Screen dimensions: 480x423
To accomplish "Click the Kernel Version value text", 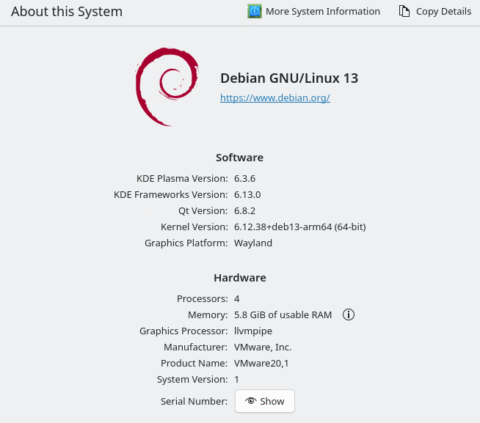I will tap(300, 227).
